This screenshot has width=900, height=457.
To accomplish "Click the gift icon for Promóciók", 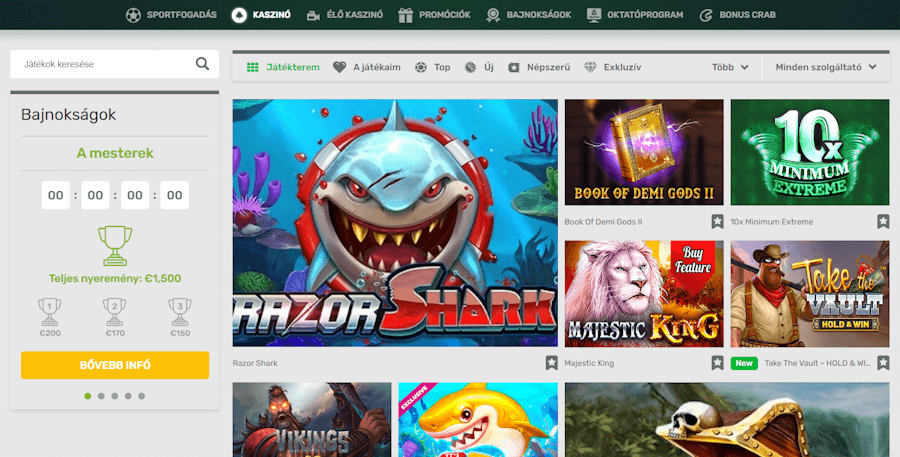I will tap(405, 15).
